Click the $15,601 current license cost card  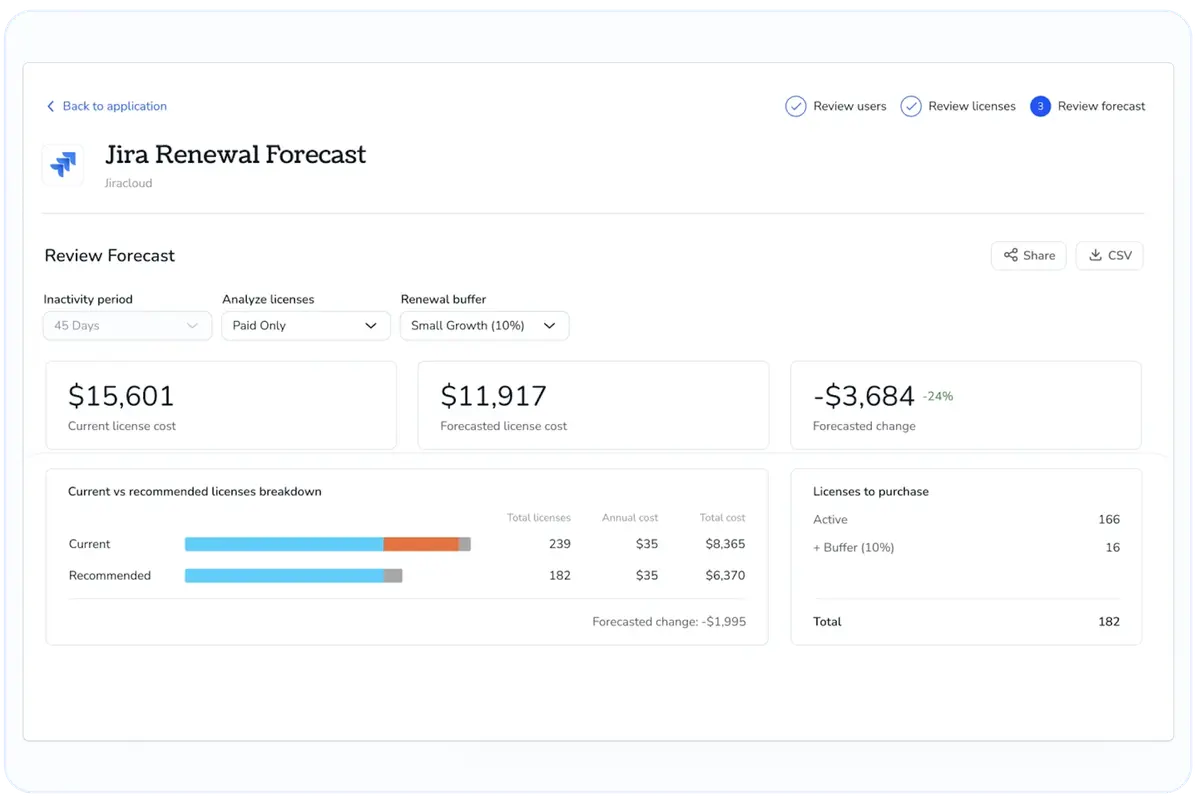point(221,405)
